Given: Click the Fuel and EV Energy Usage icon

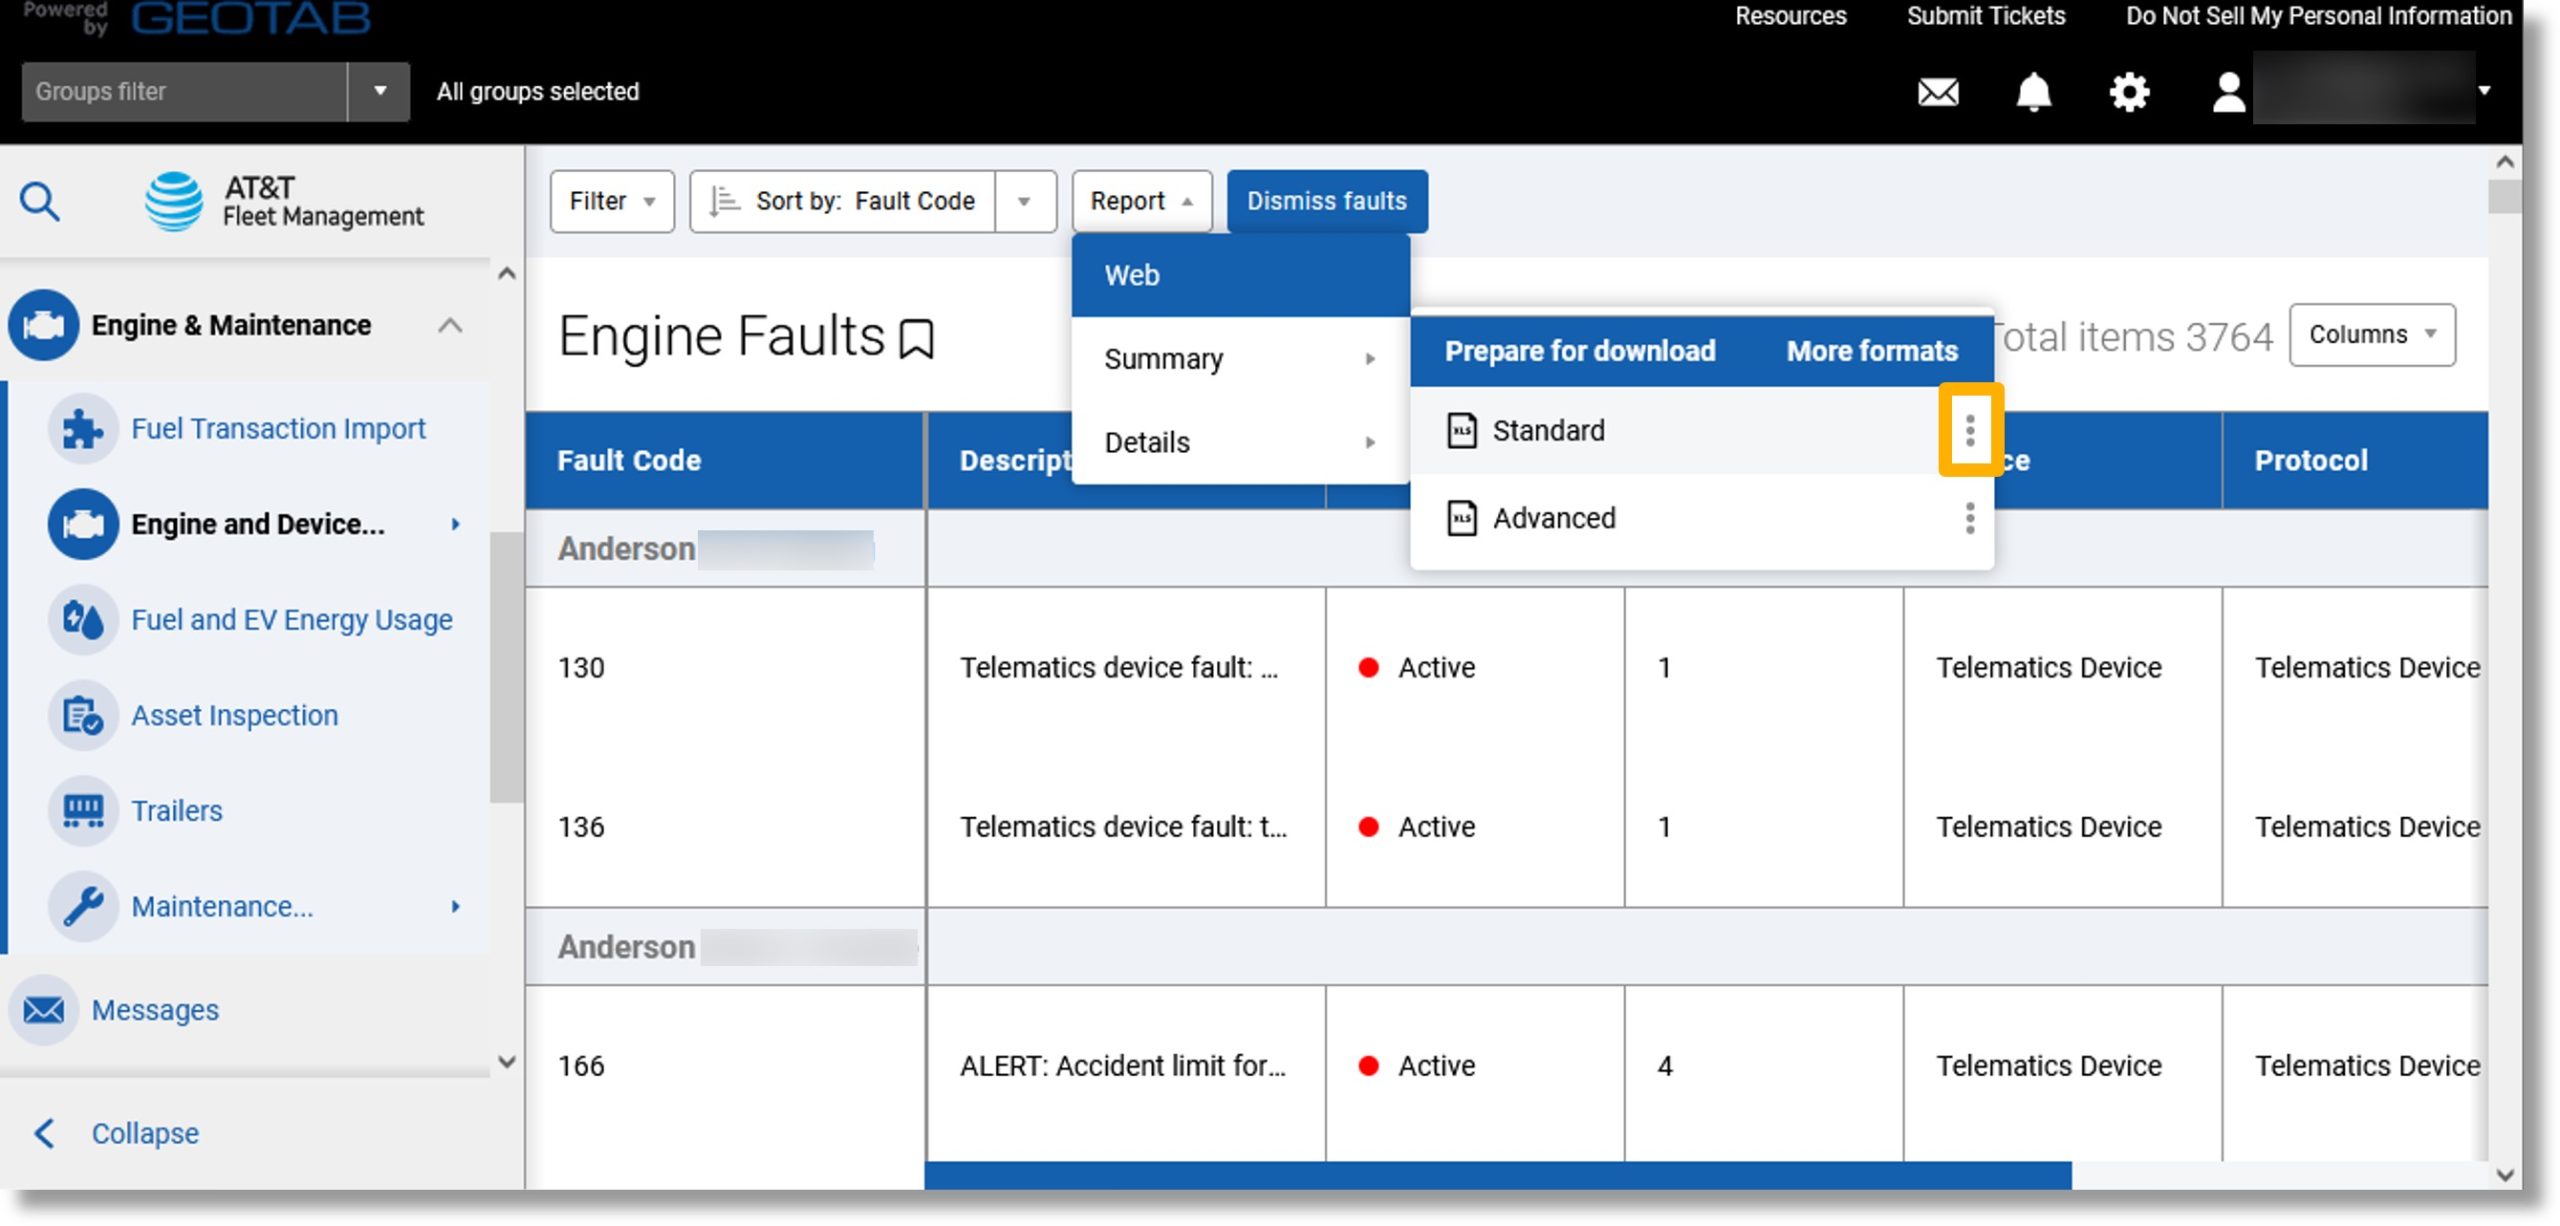Looking at the screenshot, I should tap(83, 620).
